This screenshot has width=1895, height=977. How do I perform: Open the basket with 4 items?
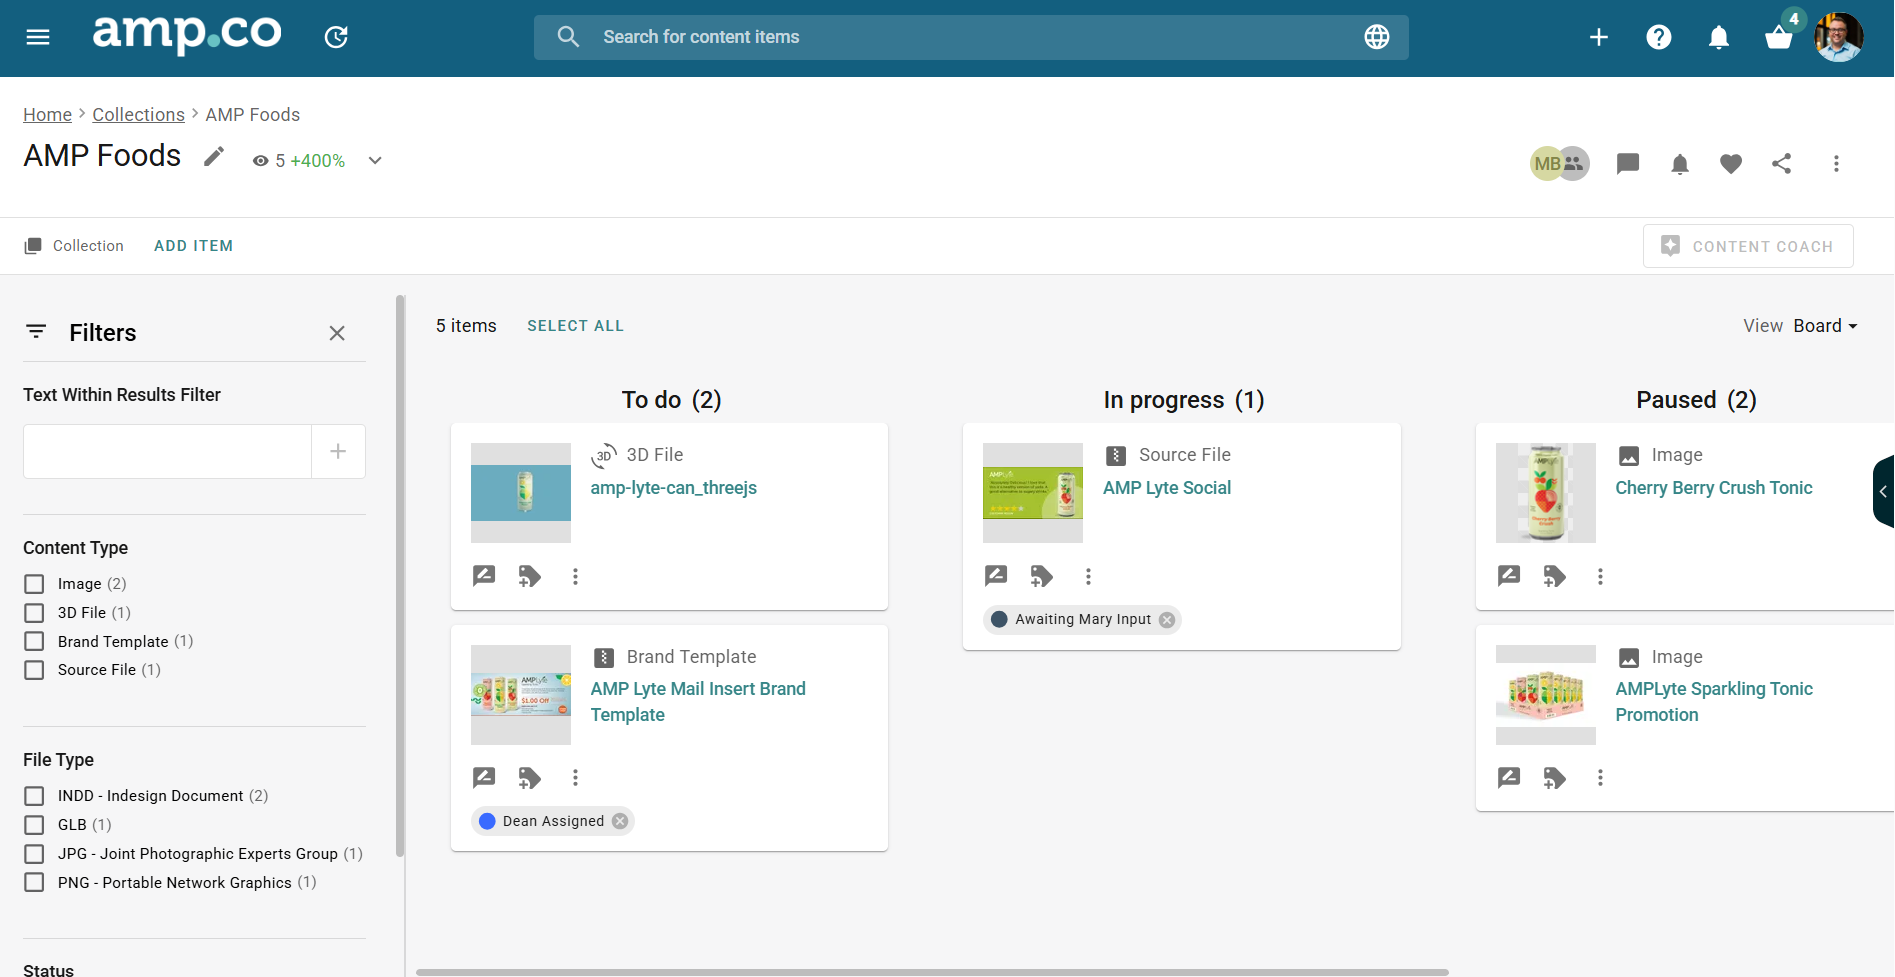tap(1779, 37)
